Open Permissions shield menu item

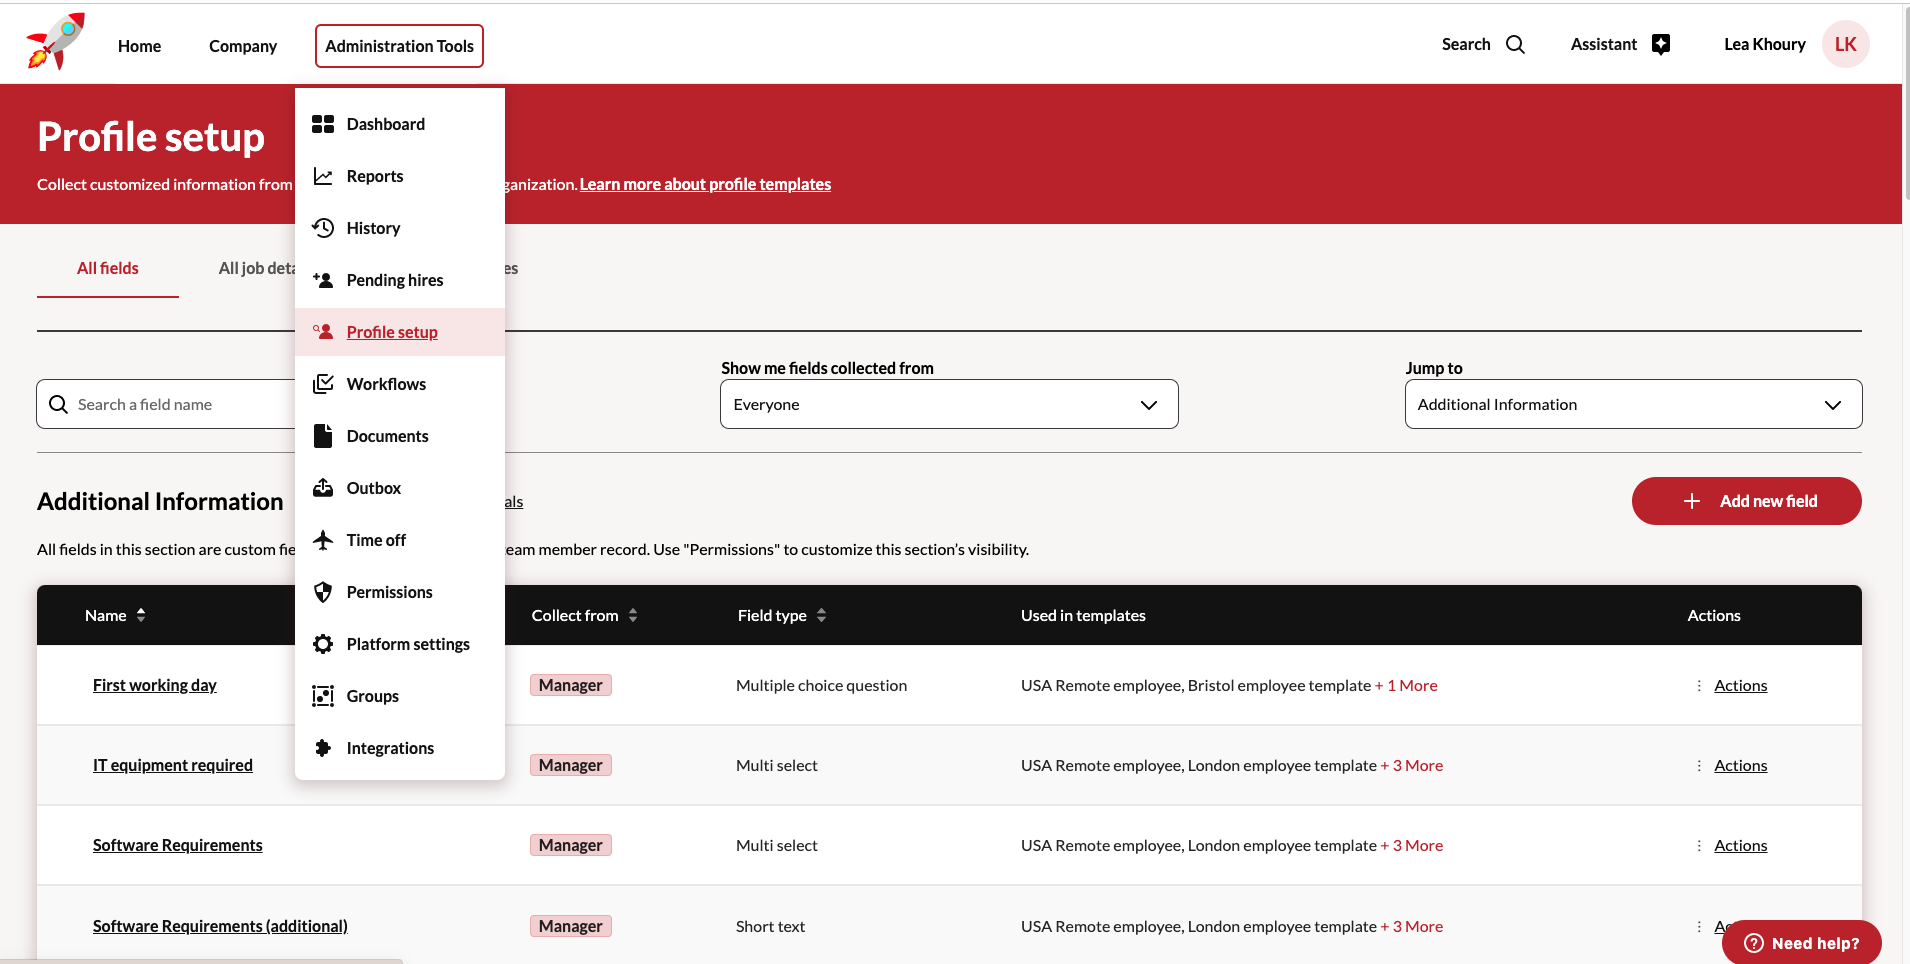point(389,592)
